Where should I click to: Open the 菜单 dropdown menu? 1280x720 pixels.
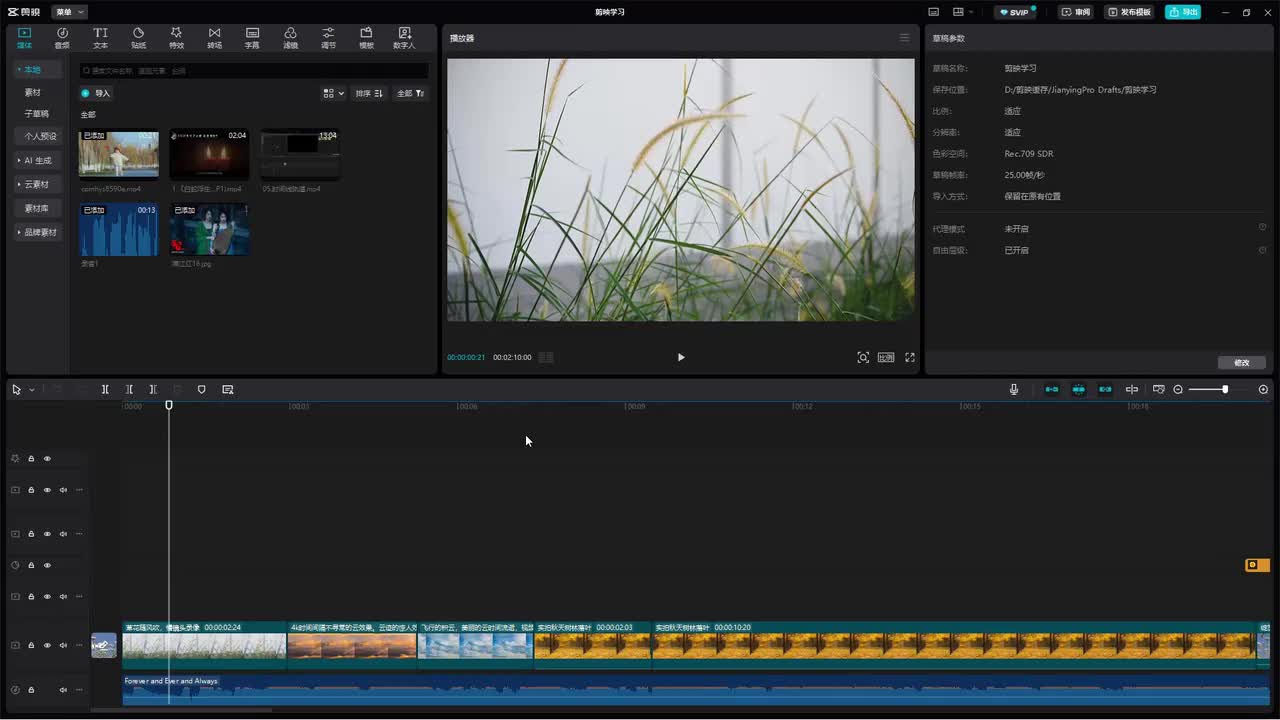[x=69, y=12]
